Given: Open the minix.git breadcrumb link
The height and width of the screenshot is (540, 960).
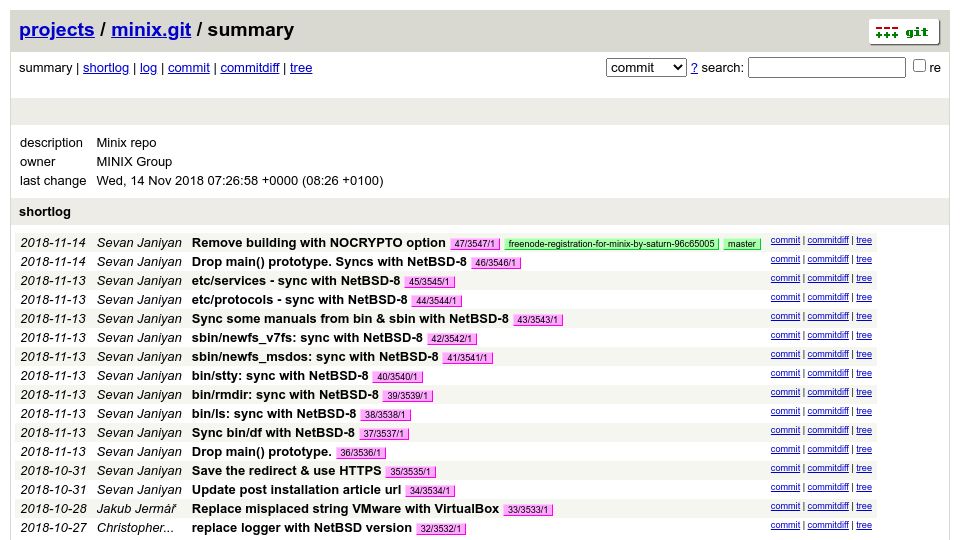Looking at the screenshot, I should point(151,30).
